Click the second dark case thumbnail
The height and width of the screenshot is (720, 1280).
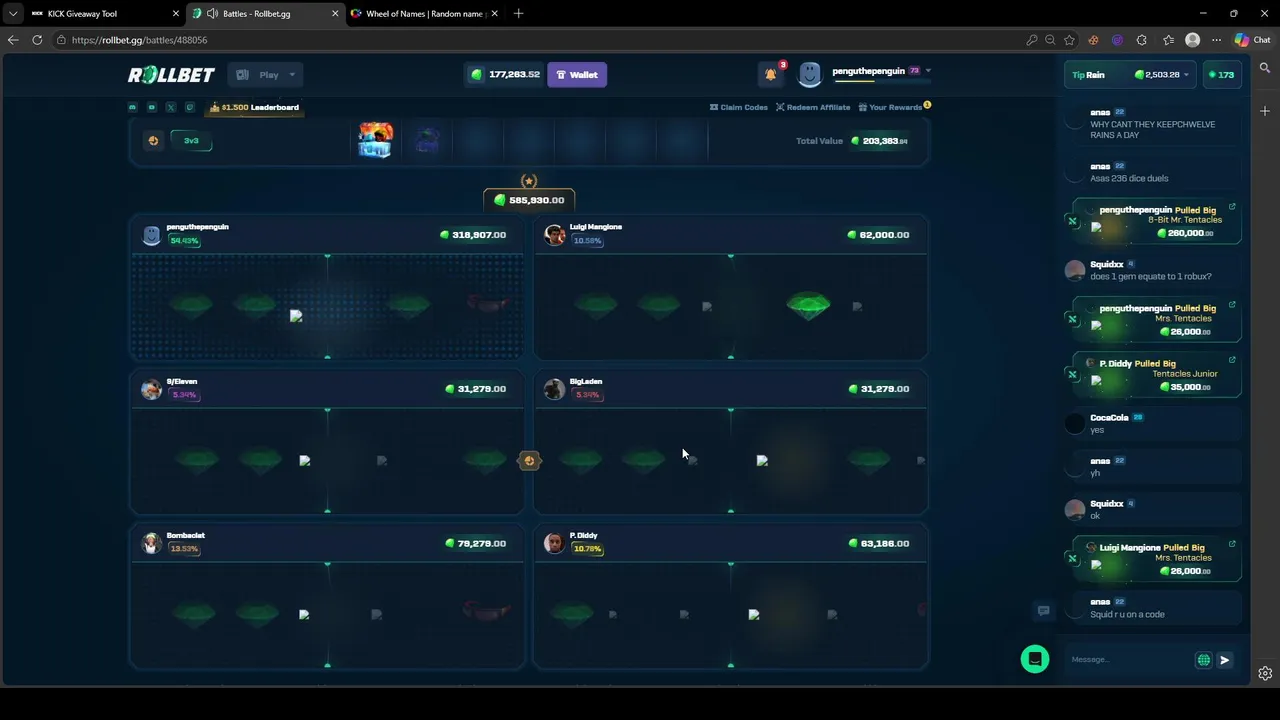click(x=428, y=141)
